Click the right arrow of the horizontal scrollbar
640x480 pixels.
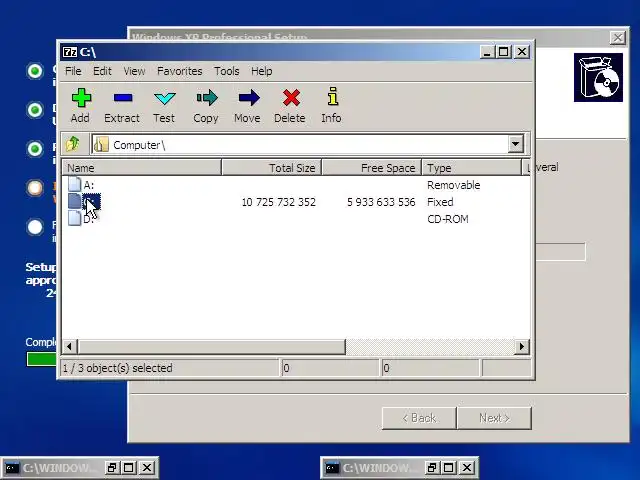(x=522, y=347)
